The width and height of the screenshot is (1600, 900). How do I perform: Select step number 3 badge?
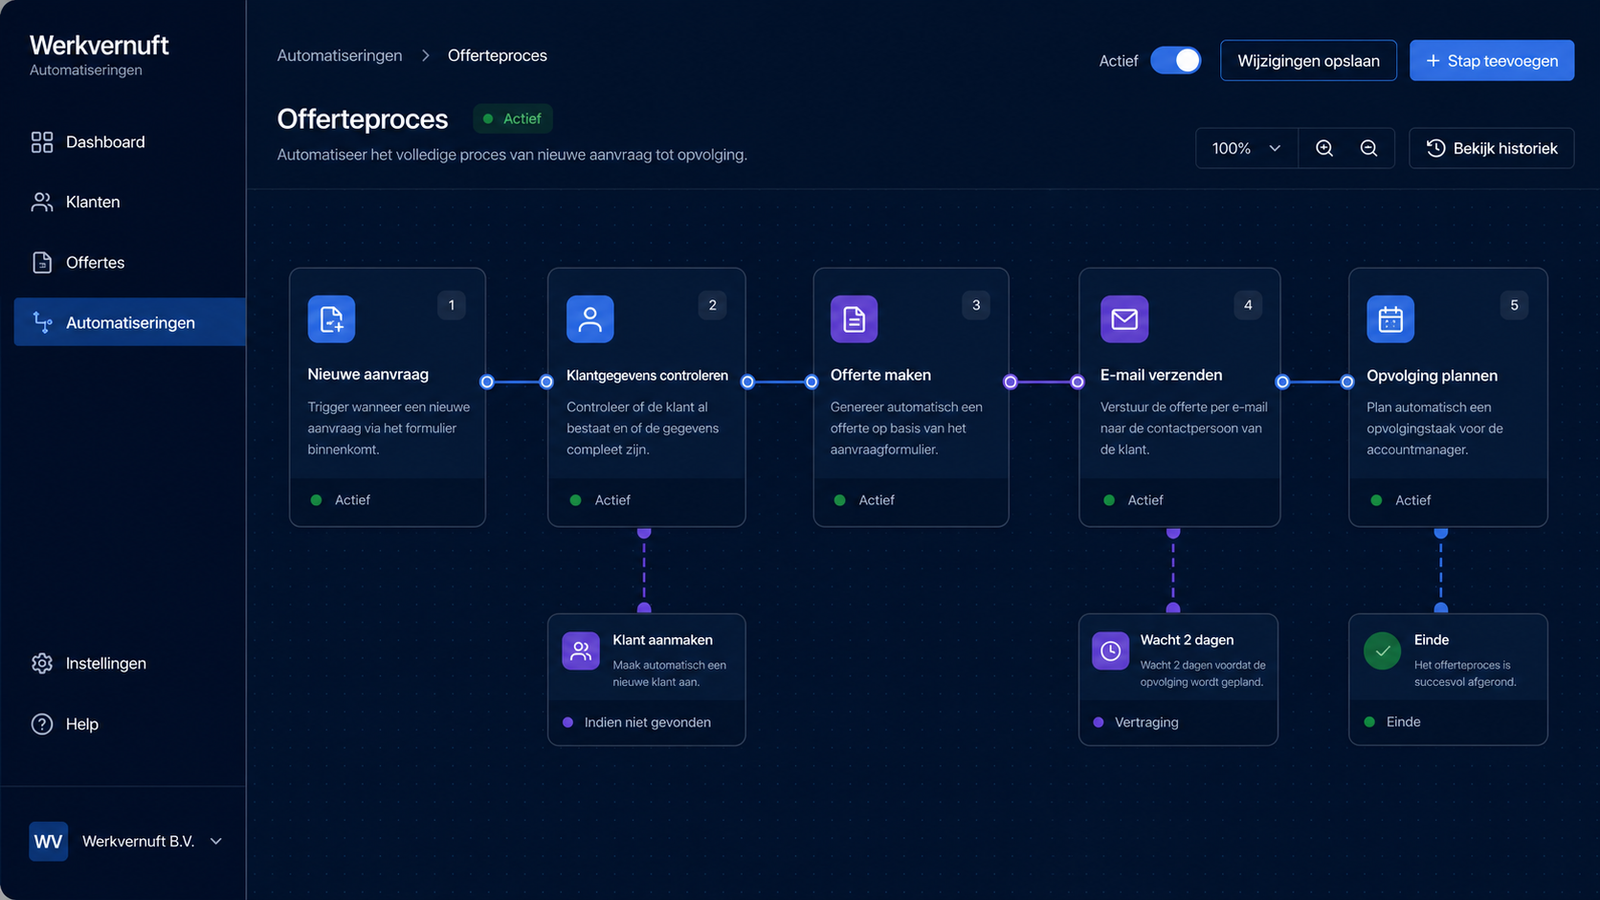[976, 305]
